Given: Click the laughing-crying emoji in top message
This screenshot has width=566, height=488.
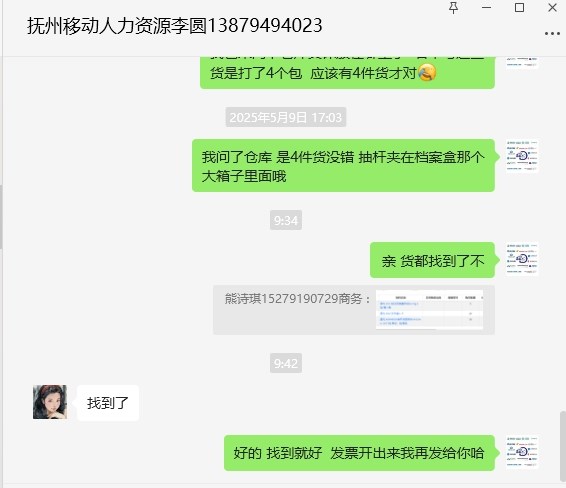Looking at the screenshot, I should 427,73.
